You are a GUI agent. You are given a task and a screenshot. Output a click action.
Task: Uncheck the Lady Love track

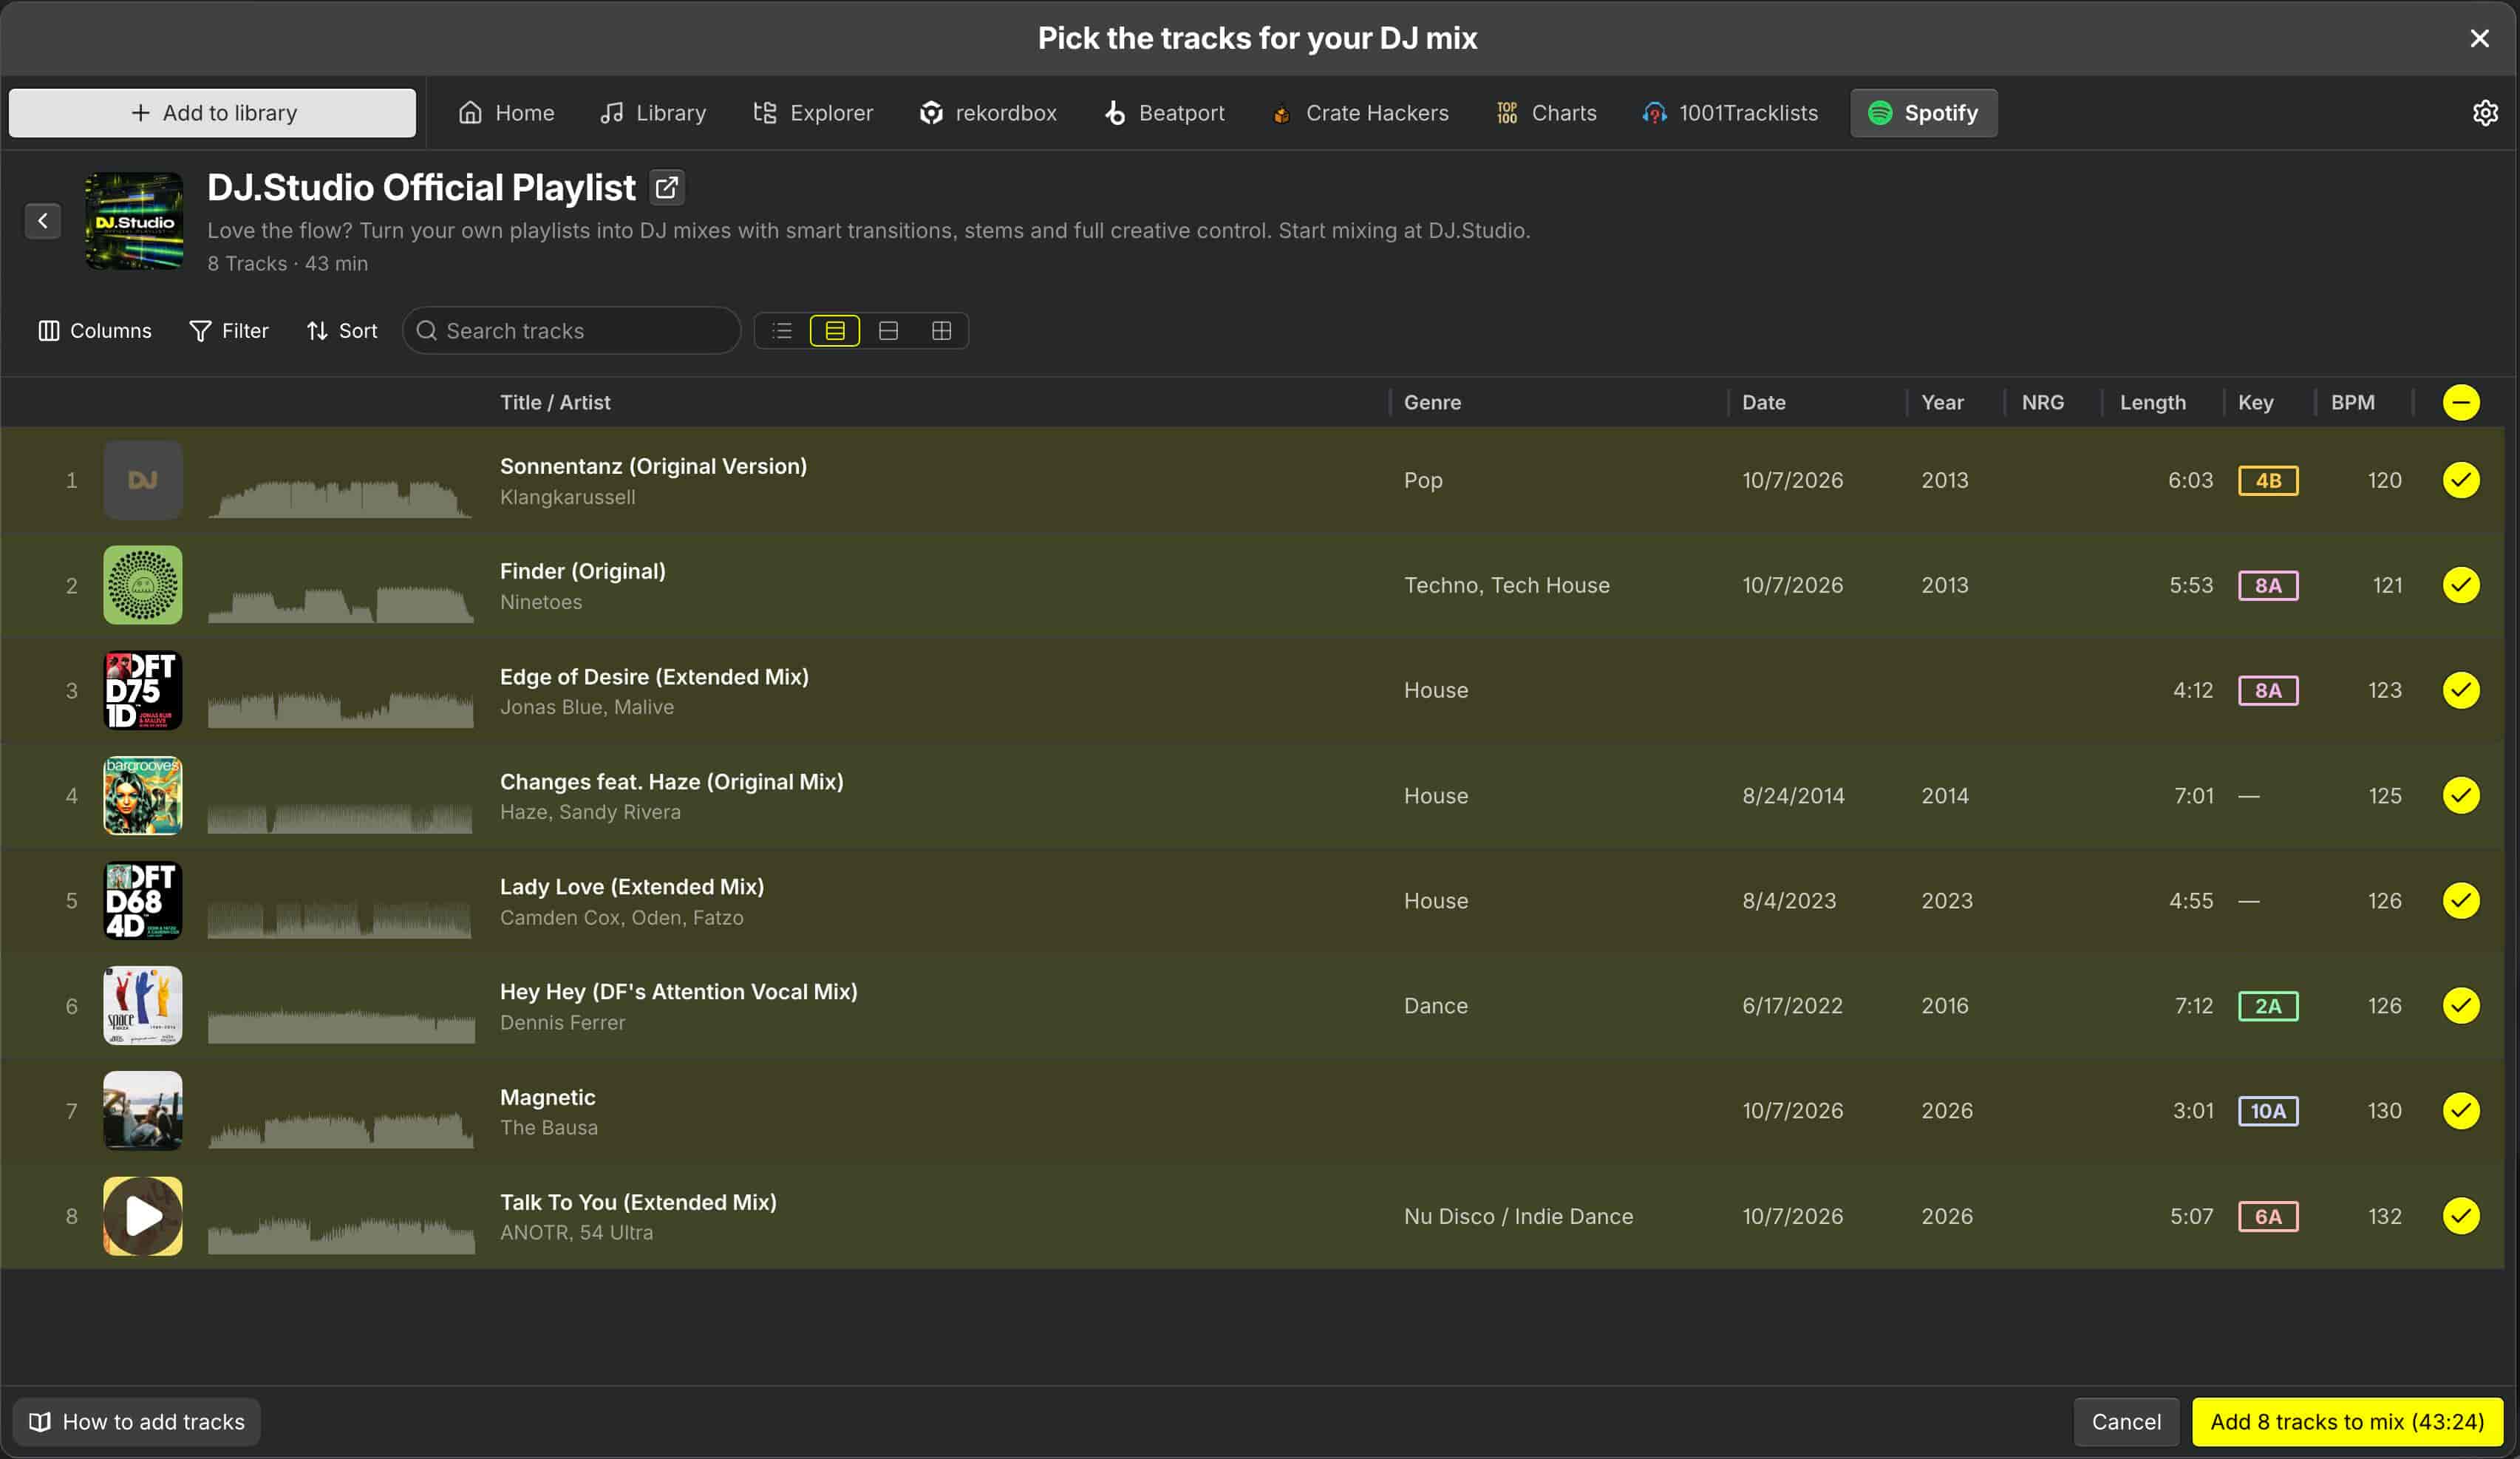[2461, 901]
